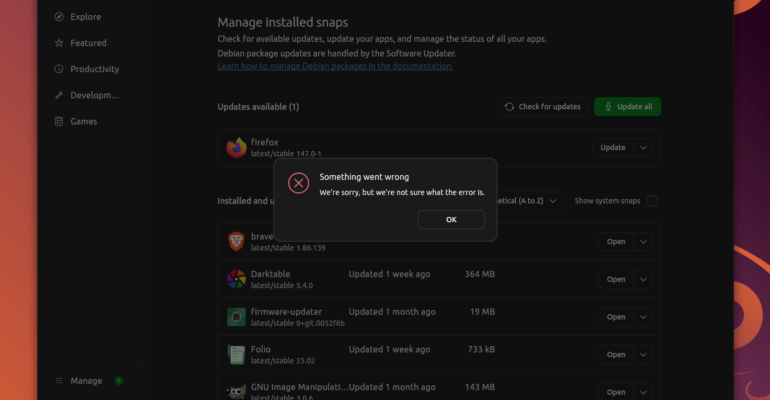The height and width of the screenshot is (400, 770).
Task: Click firmware-updater size 19 MB
Action: tap(482, 312)
